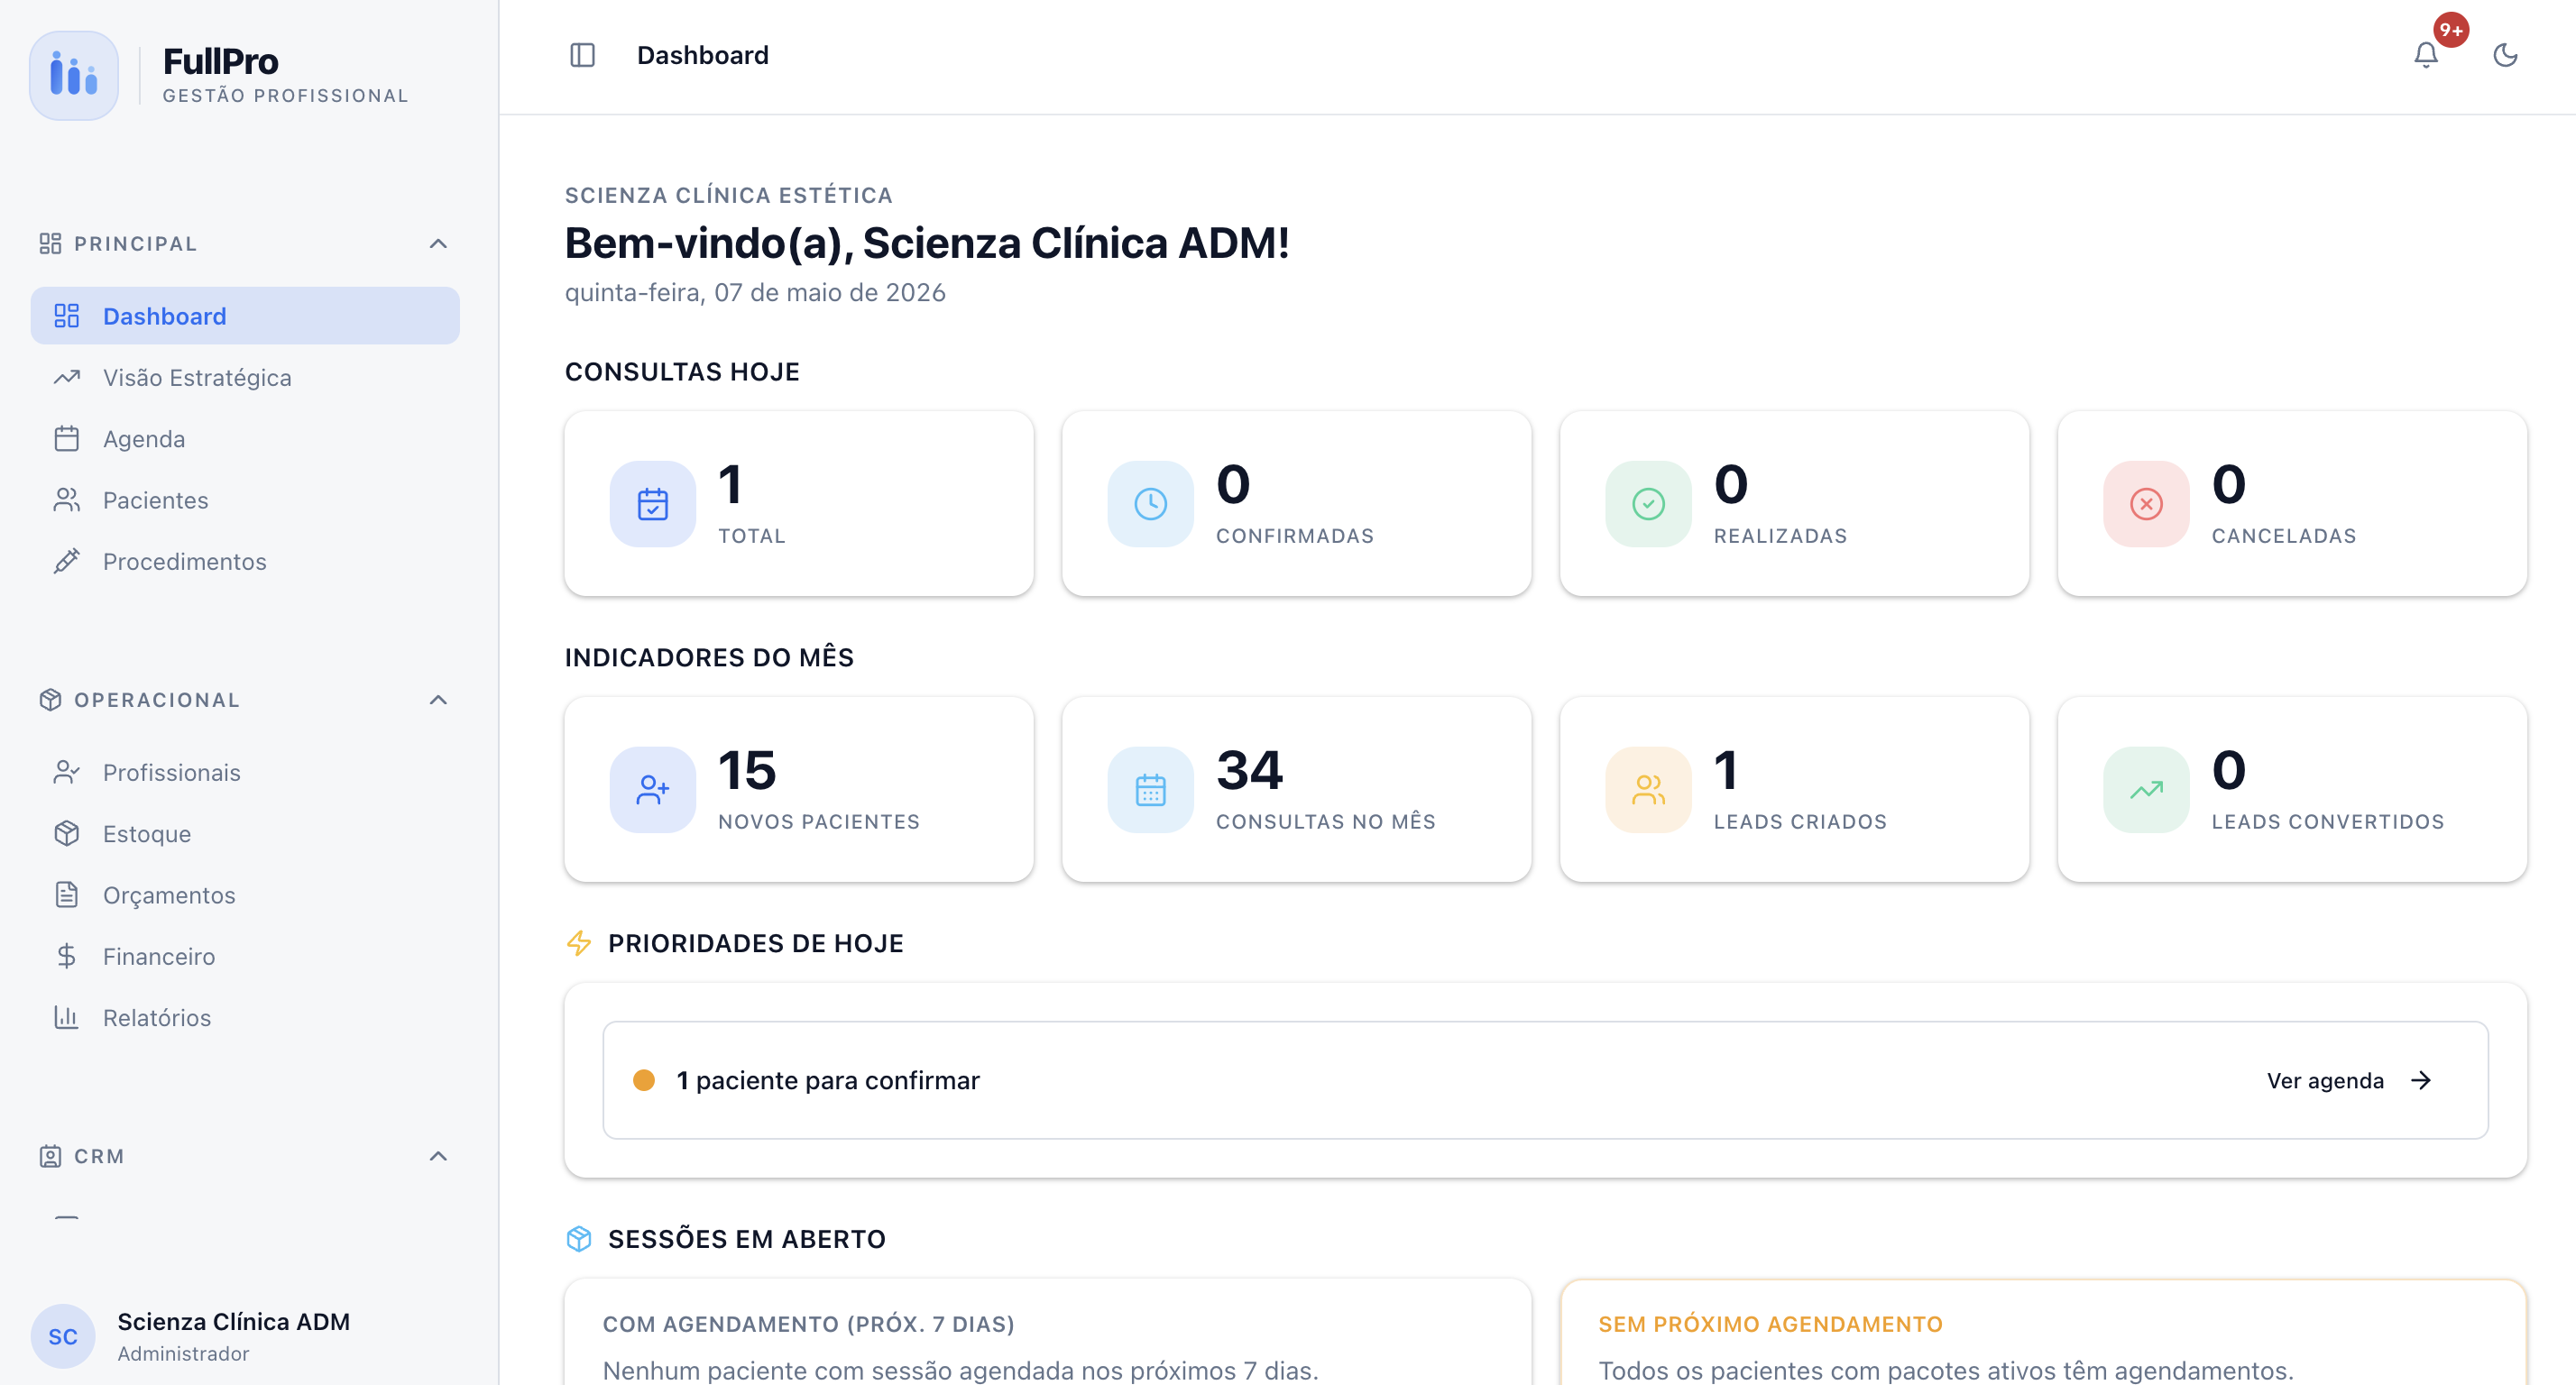Viewport: 2576px width, 1385px height.
Task: Select the Canceladas card
Action: pos(2293,504)
